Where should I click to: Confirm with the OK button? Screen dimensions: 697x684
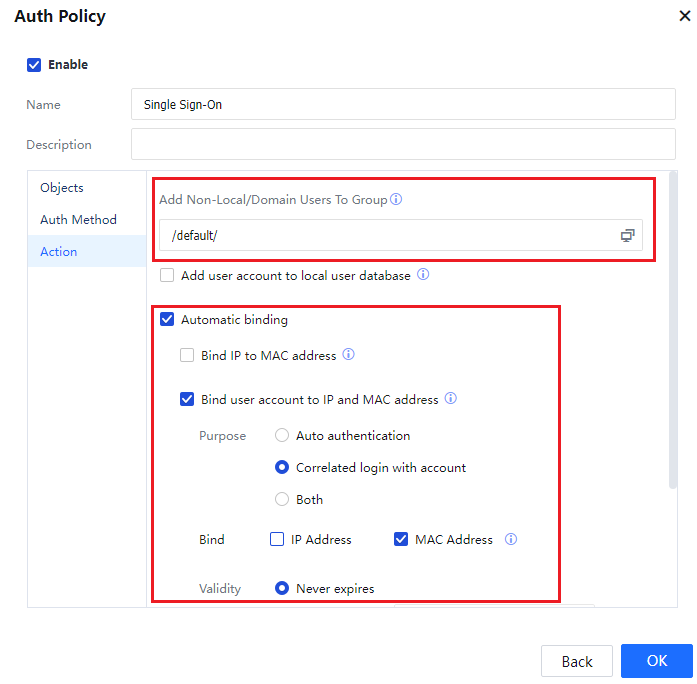pyautogui.click(x=656, y=661)
